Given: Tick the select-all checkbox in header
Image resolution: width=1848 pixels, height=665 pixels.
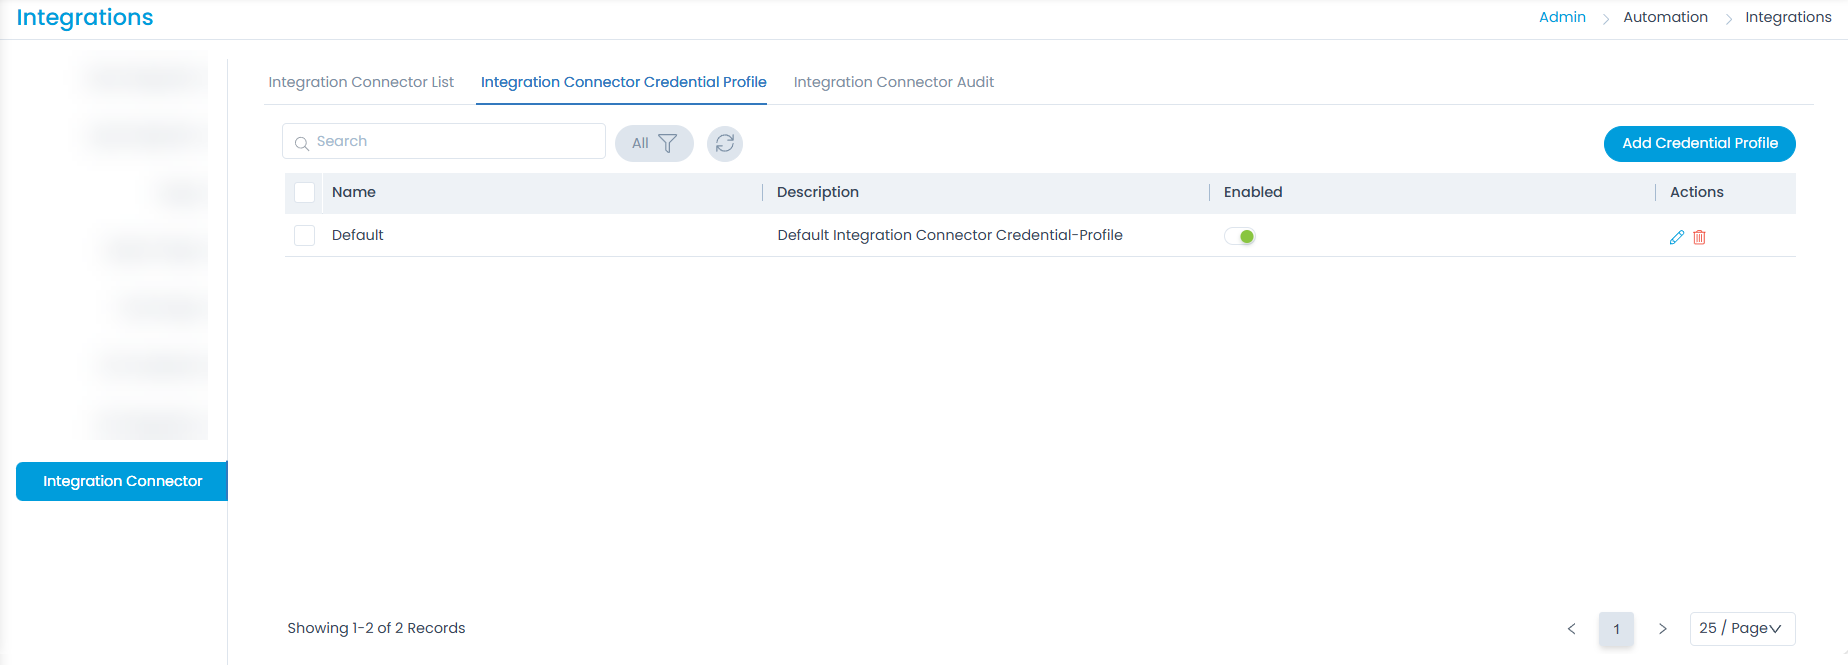Looking at the screenshot, I should click(305, 192).
